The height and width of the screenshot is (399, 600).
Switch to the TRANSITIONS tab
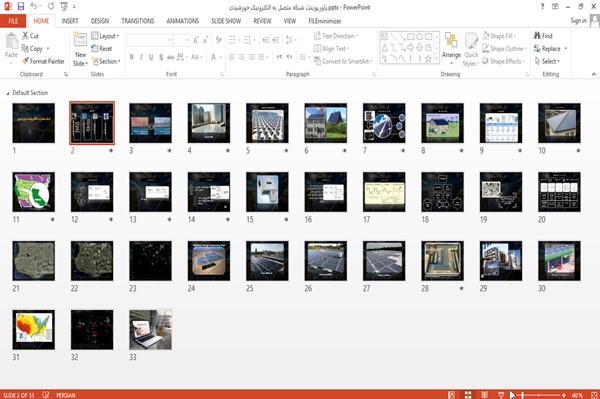(x=138, y=21)
